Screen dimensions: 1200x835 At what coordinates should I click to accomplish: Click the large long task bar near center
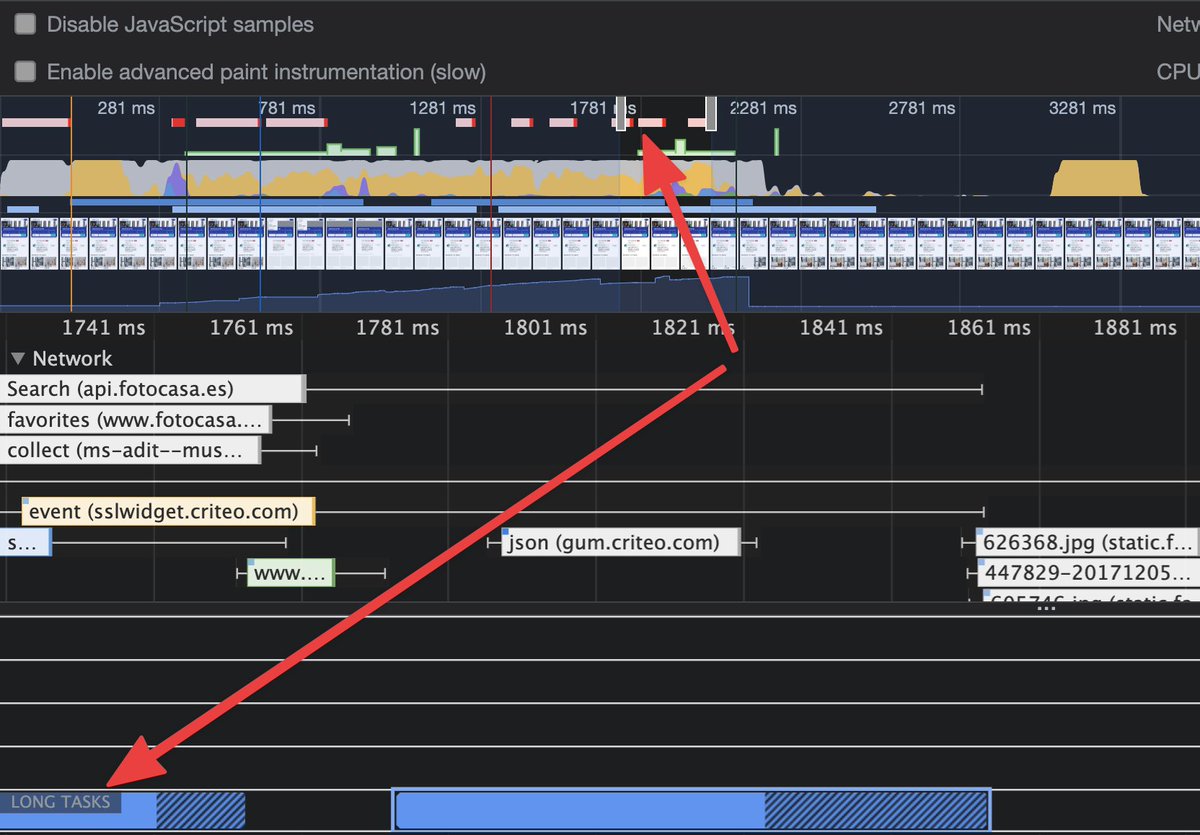click(x=690, y=809)
